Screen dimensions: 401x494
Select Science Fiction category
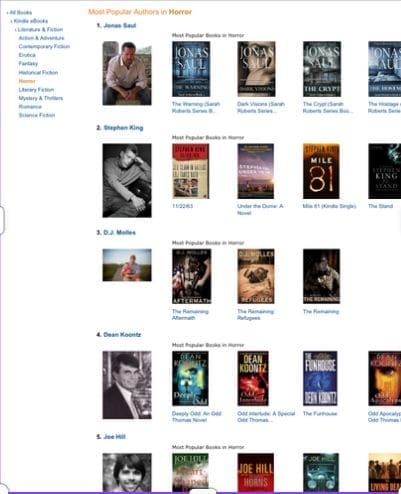[37, 115]
